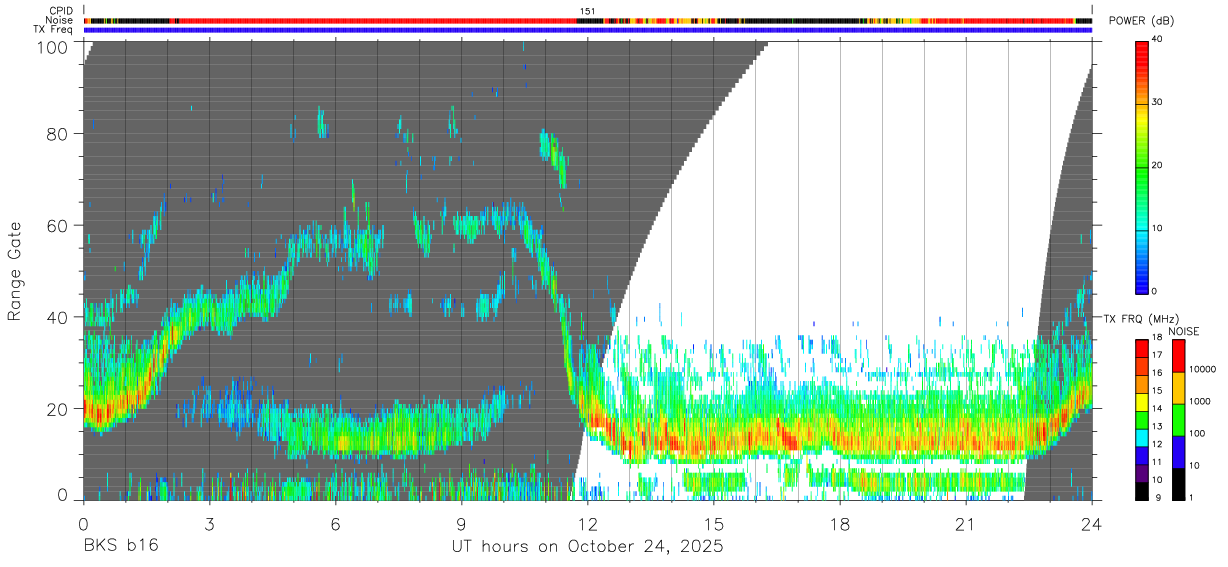Image resolution: width=1228 pixels, height=567 pixels.
Task: Select the 13 label on TX FRQ scale
Action: pyautogui.click(x=1157, y=427)
